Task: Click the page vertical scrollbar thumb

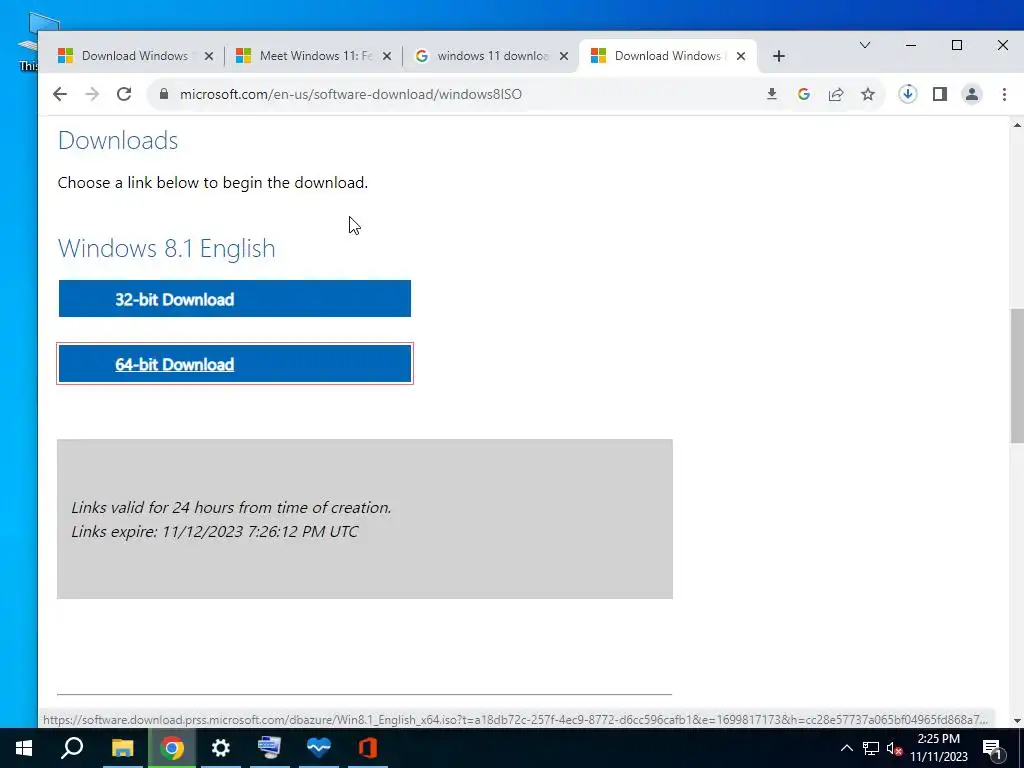Action: pyautogui.click(x=1017, y=376)
